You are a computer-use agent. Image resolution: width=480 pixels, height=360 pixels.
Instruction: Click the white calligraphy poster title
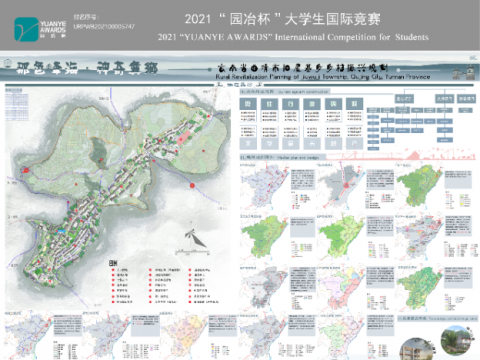[87, 68]
